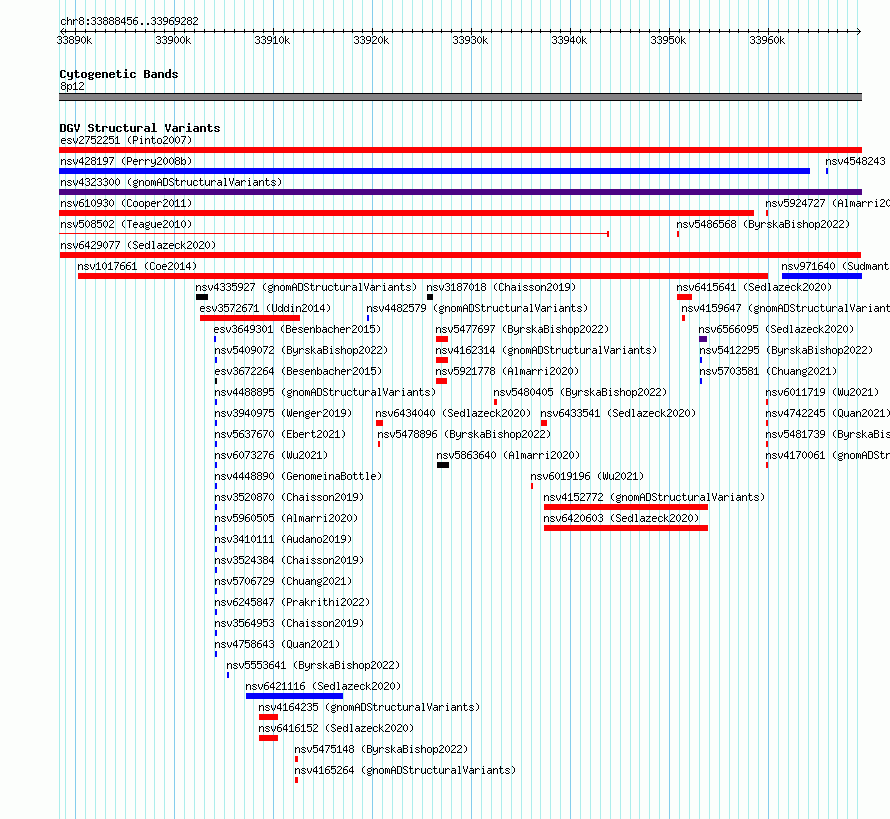Select nsv6429077 (Sedlazeck2020) variant label

(x=138, y=245)
